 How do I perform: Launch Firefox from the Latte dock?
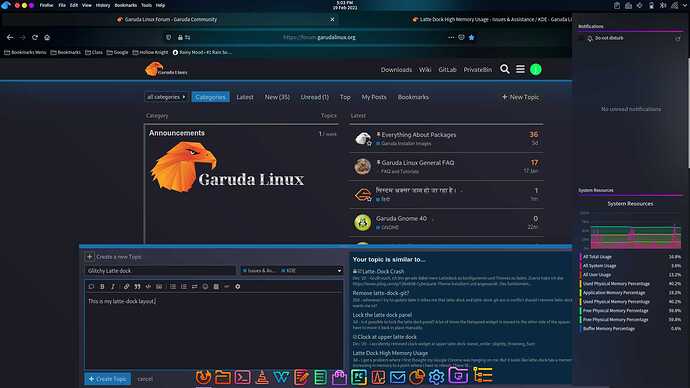pyautogui.click(x=203, y=377)
